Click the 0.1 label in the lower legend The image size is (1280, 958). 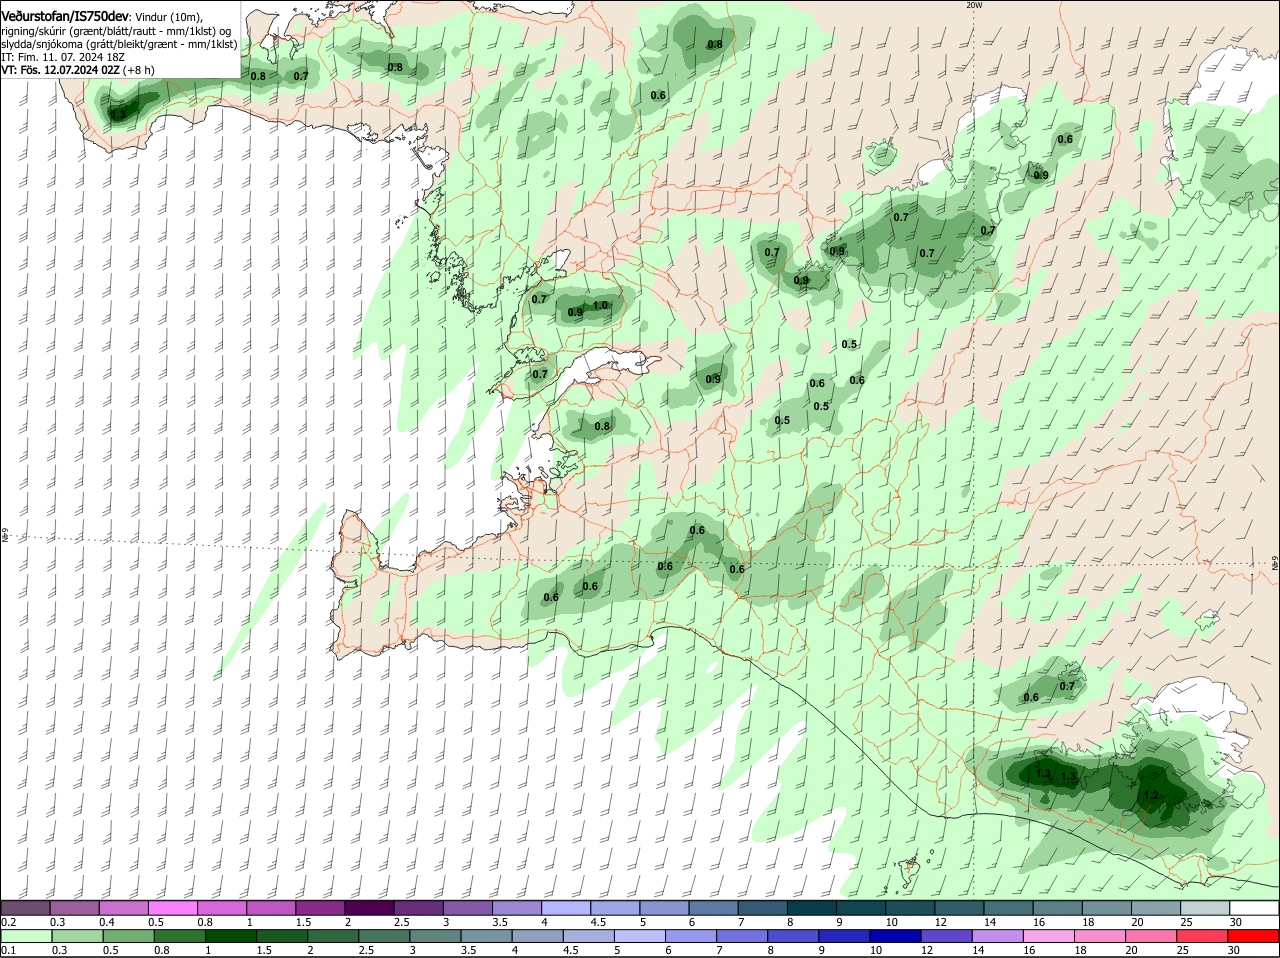pos(8,950)
